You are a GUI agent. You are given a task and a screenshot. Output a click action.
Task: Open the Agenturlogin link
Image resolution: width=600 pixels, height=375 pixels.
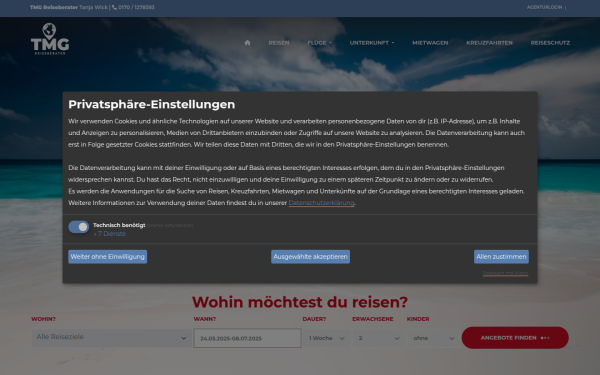pyautogui.click(x=544, y=7)
